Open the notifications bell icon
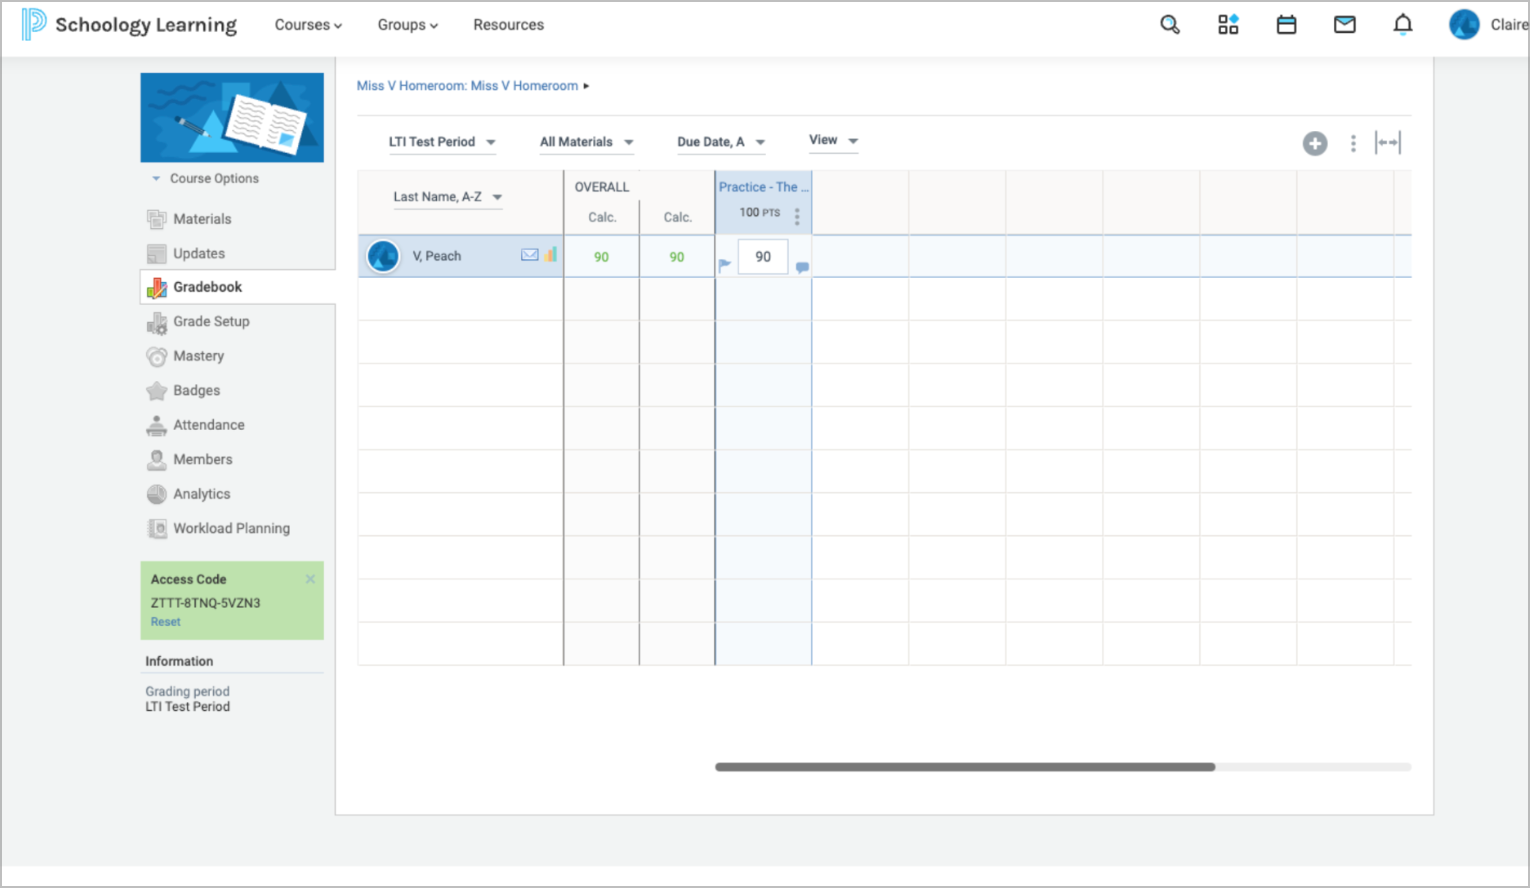 [1403, 25]
